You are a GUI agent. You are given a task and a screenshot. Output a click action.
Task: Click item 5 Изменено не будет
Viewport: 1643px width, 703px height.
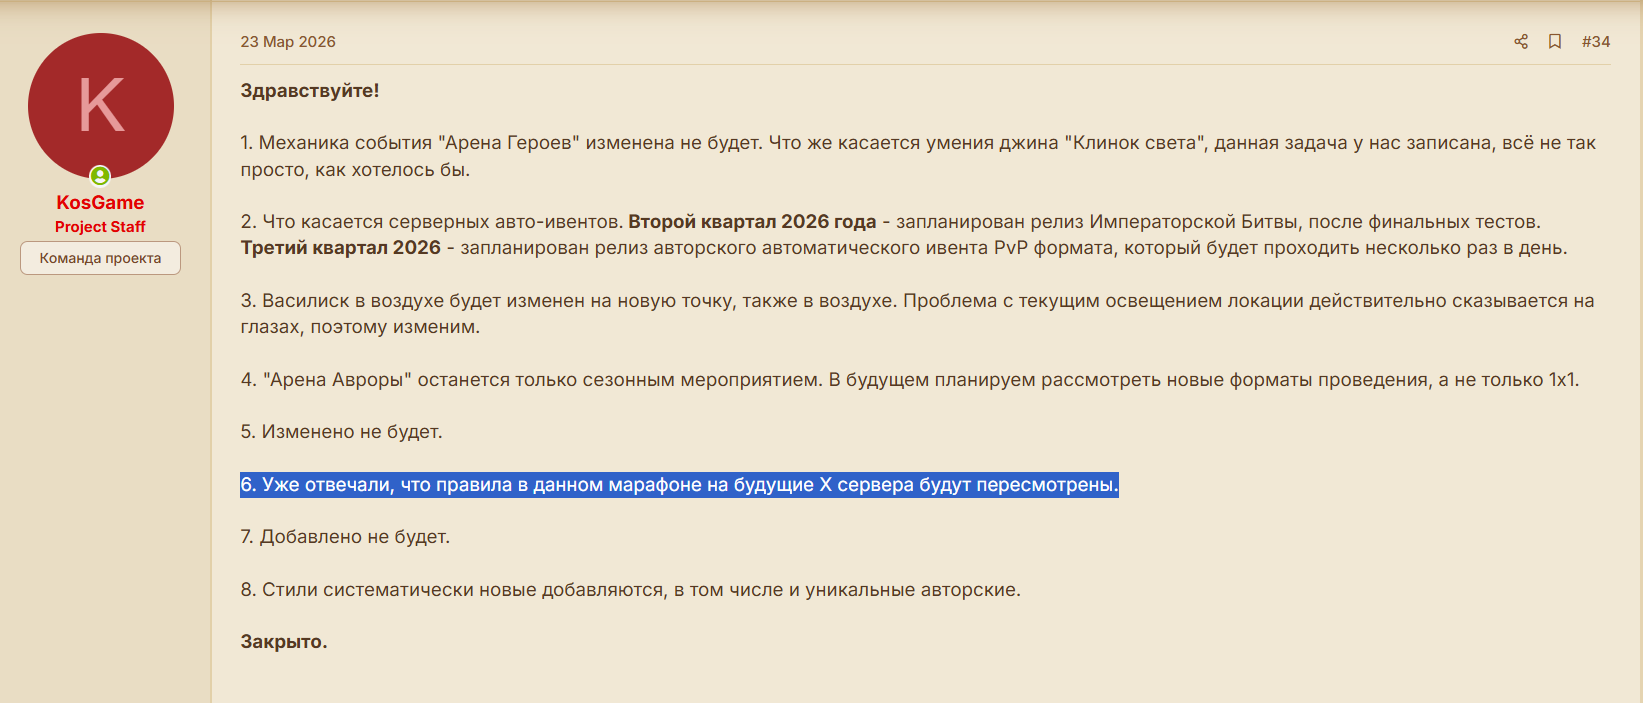click(341, 432)
